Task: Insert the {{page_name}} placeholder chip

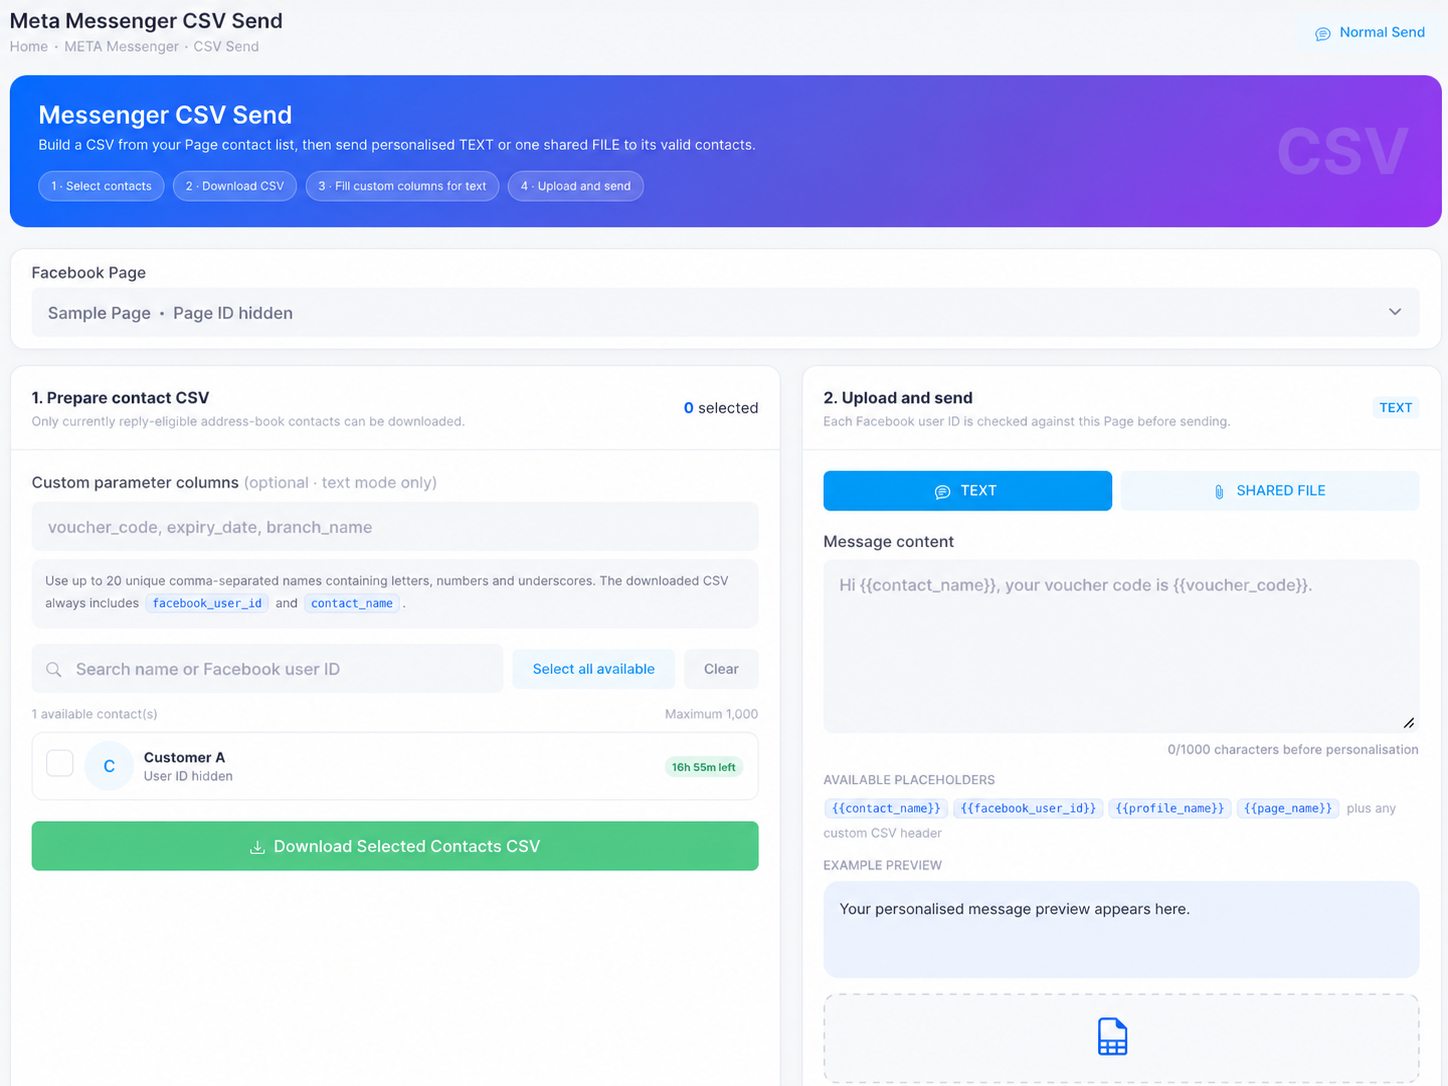Action: 1288,808
